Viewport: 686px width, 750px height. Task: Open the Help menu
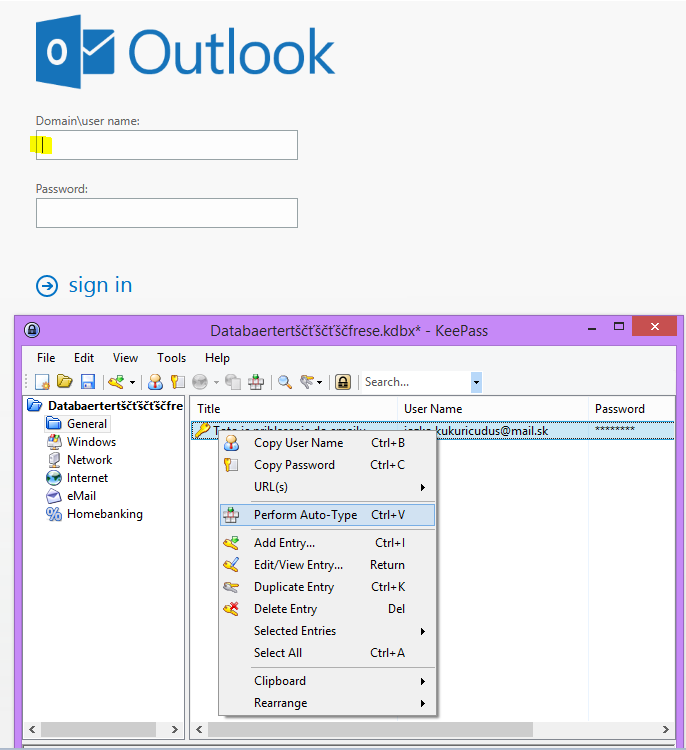click(x=217, y=358)
